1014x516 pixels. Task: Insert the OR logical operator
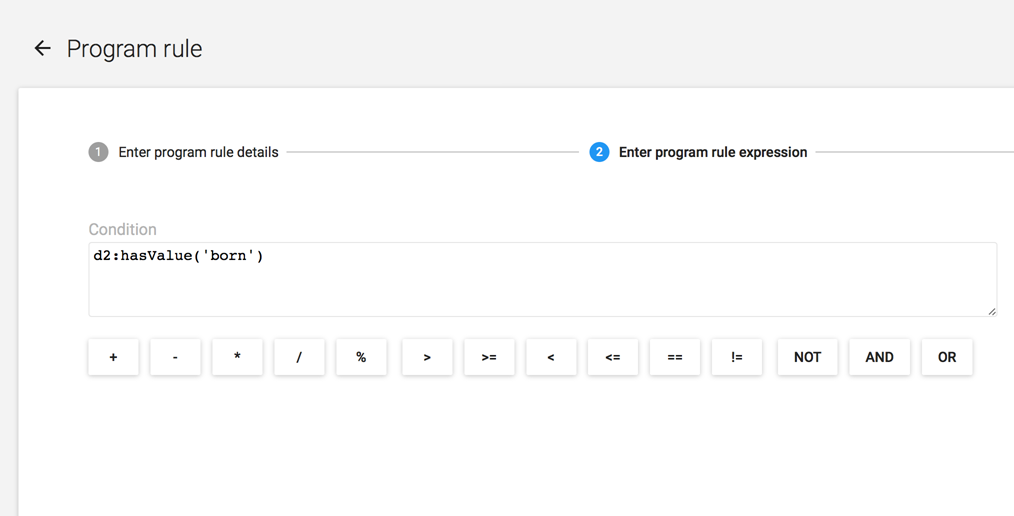click(947, 357)
